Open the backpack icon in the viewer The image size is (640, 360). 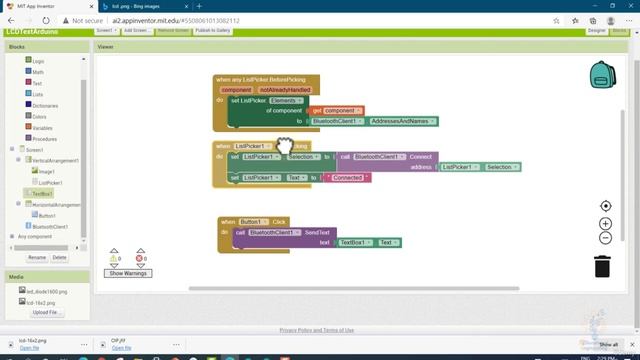pos(602,75)
